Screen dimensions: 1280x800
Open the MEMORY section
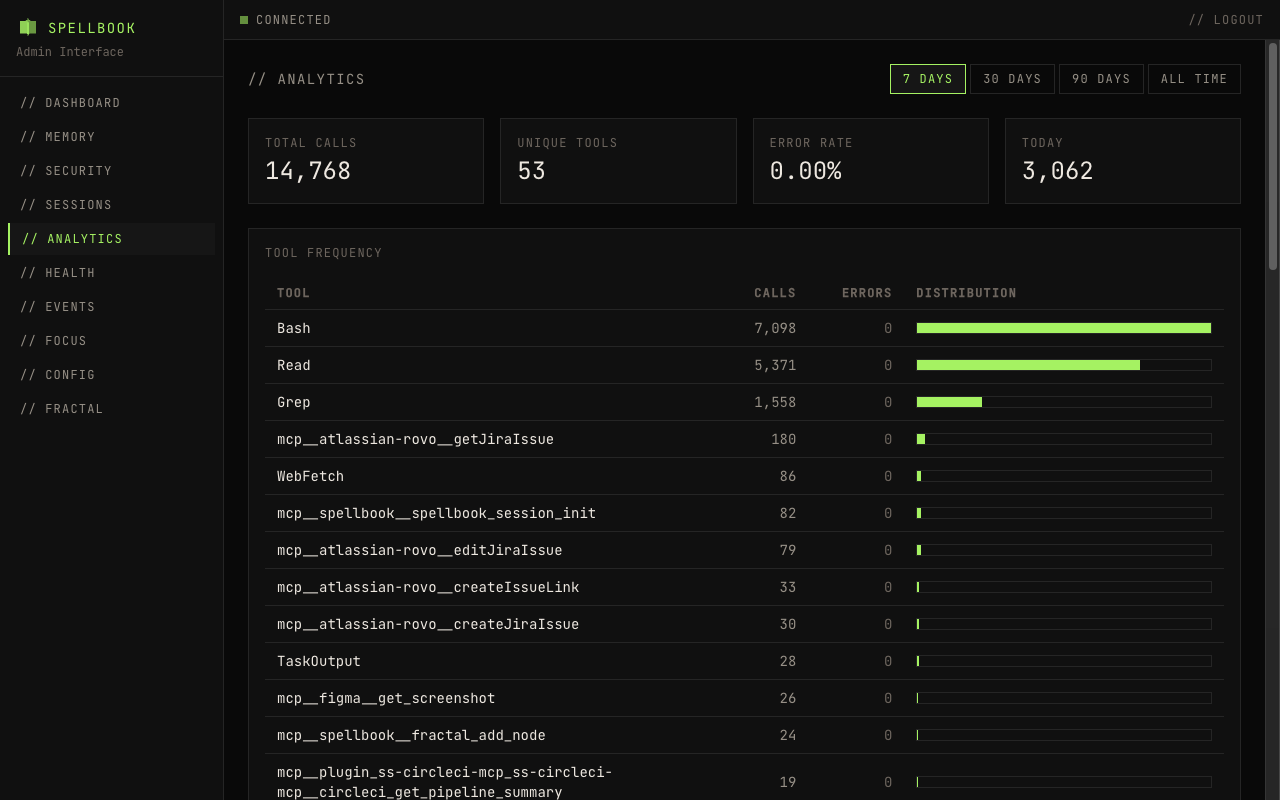60,136
